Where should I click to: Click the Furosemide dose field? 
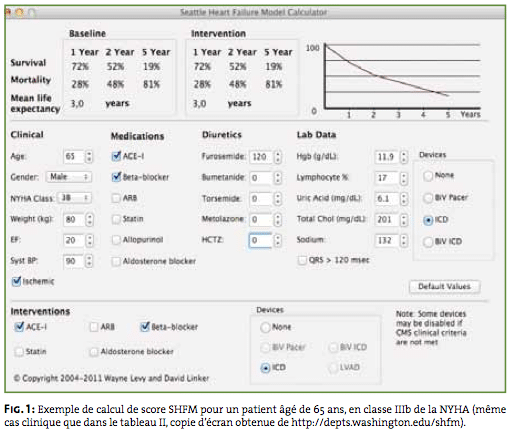coord(261,157)
